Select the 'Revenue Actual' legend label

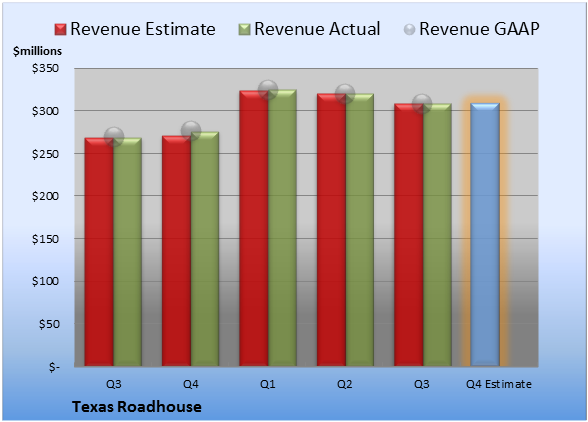click(317, 29)
